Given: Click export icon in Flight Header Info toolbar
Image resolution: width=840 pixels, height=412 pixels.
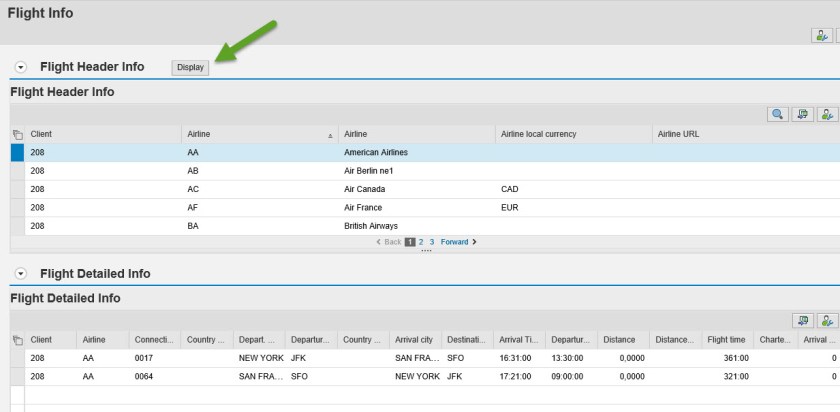Looking at the screenshot, I should click(802, 115).
